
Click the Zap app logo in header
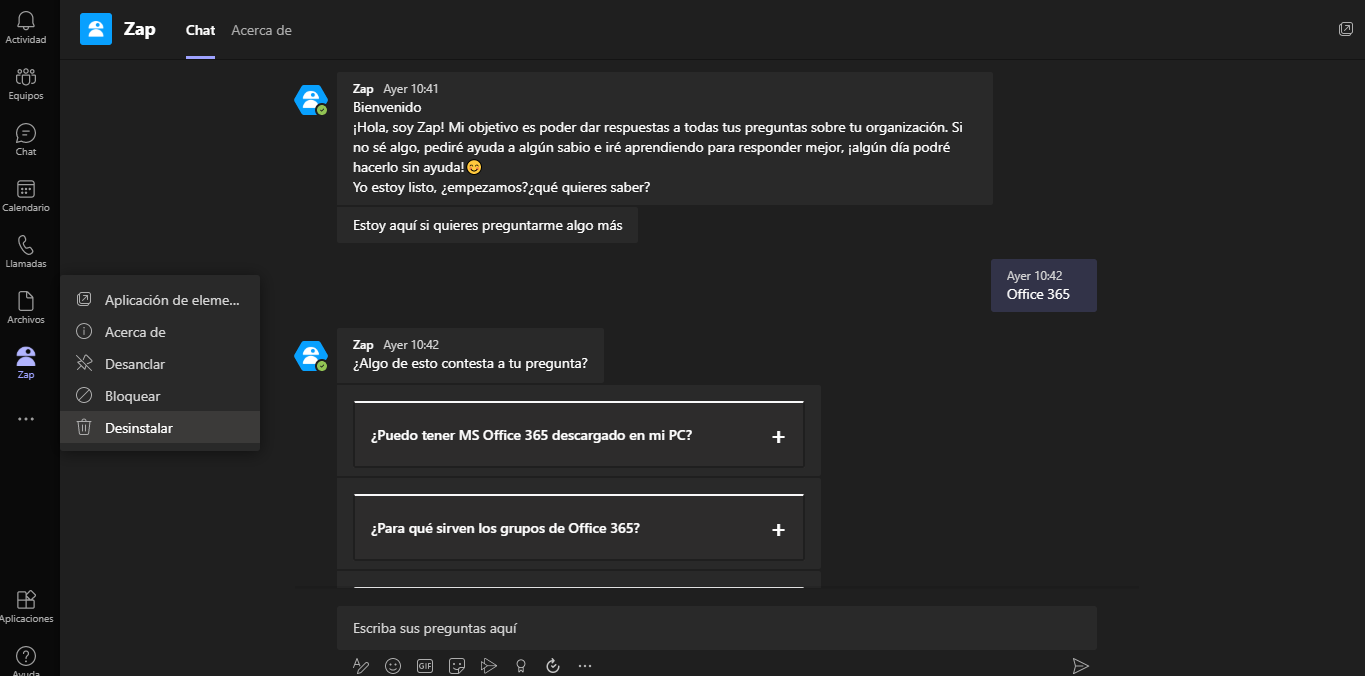coord(96,29)
